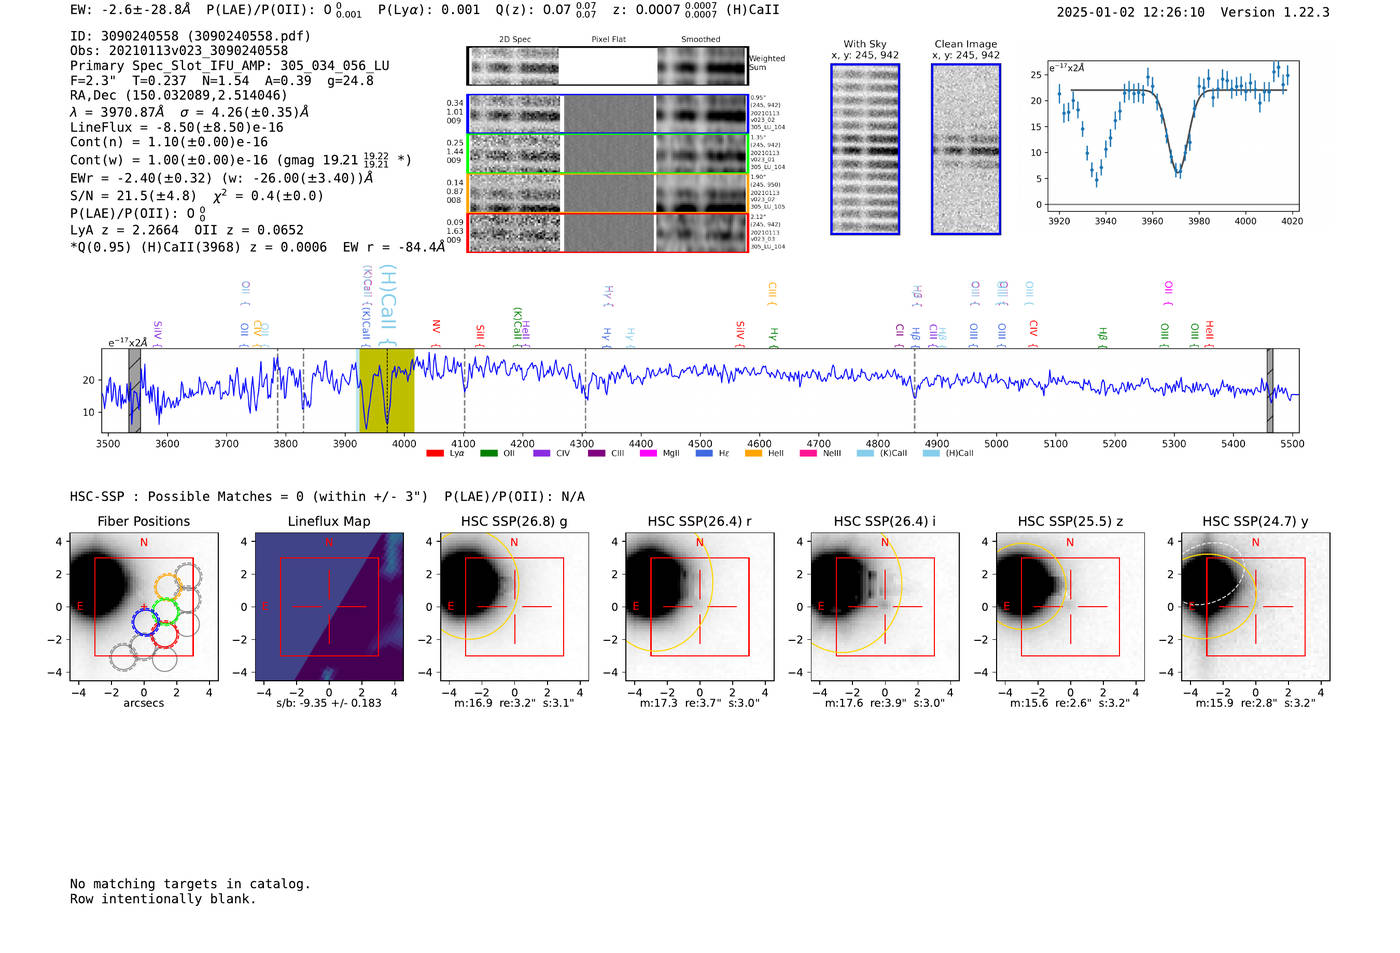
Task: Click the P(Lyα): 0.001 header value
Action: pyautogui.click(x=429, y=9)
